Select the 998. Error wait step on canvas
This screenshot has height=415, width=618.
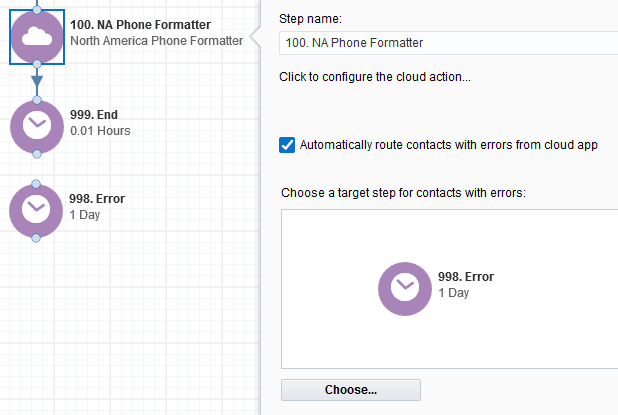point(36,211)
